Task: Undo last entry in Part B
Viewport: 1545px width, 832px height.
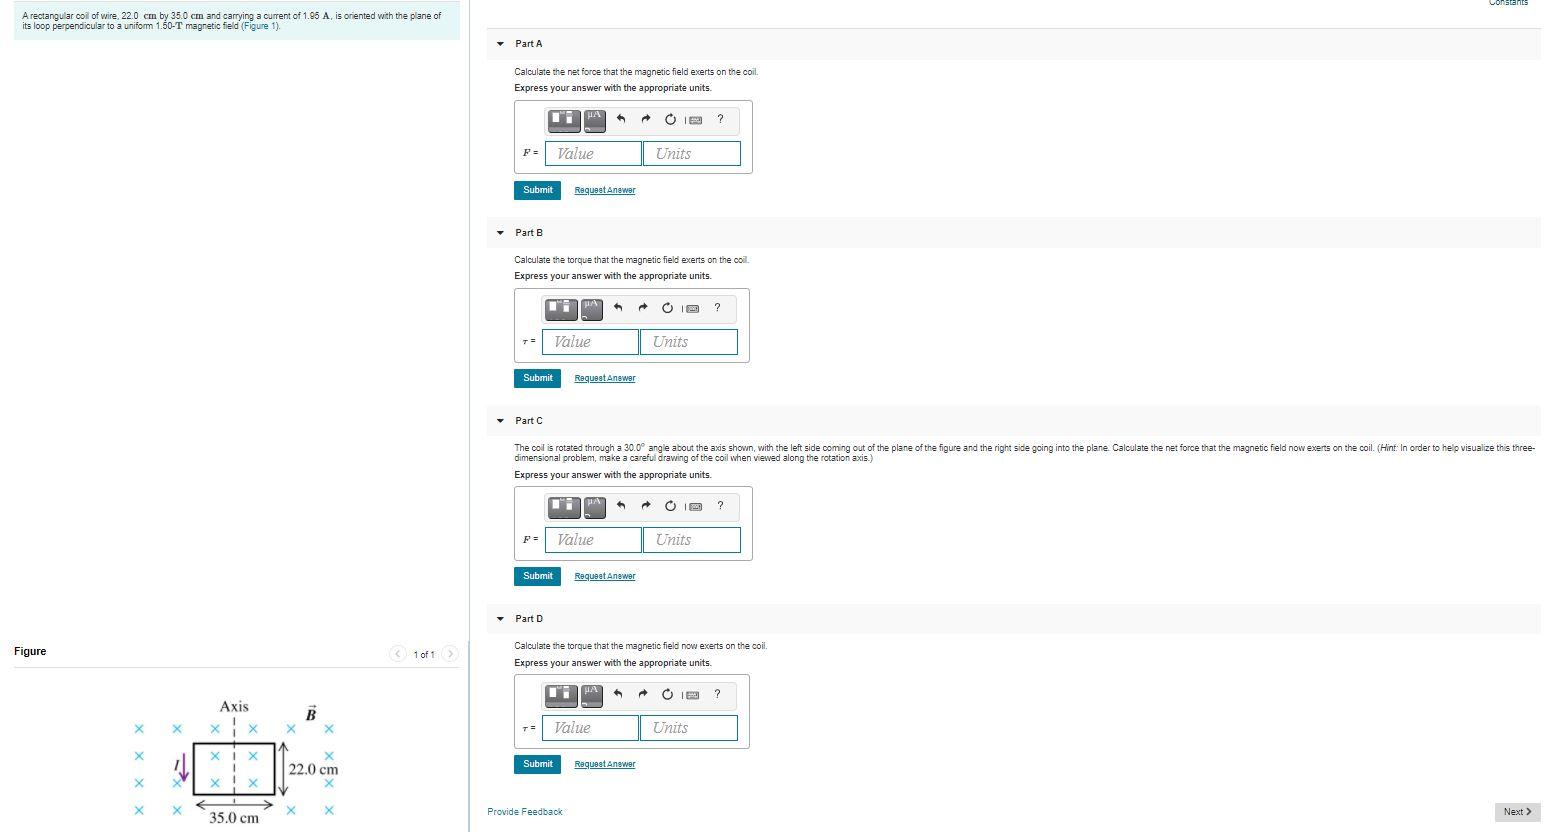Action: [x=618, y=308]
